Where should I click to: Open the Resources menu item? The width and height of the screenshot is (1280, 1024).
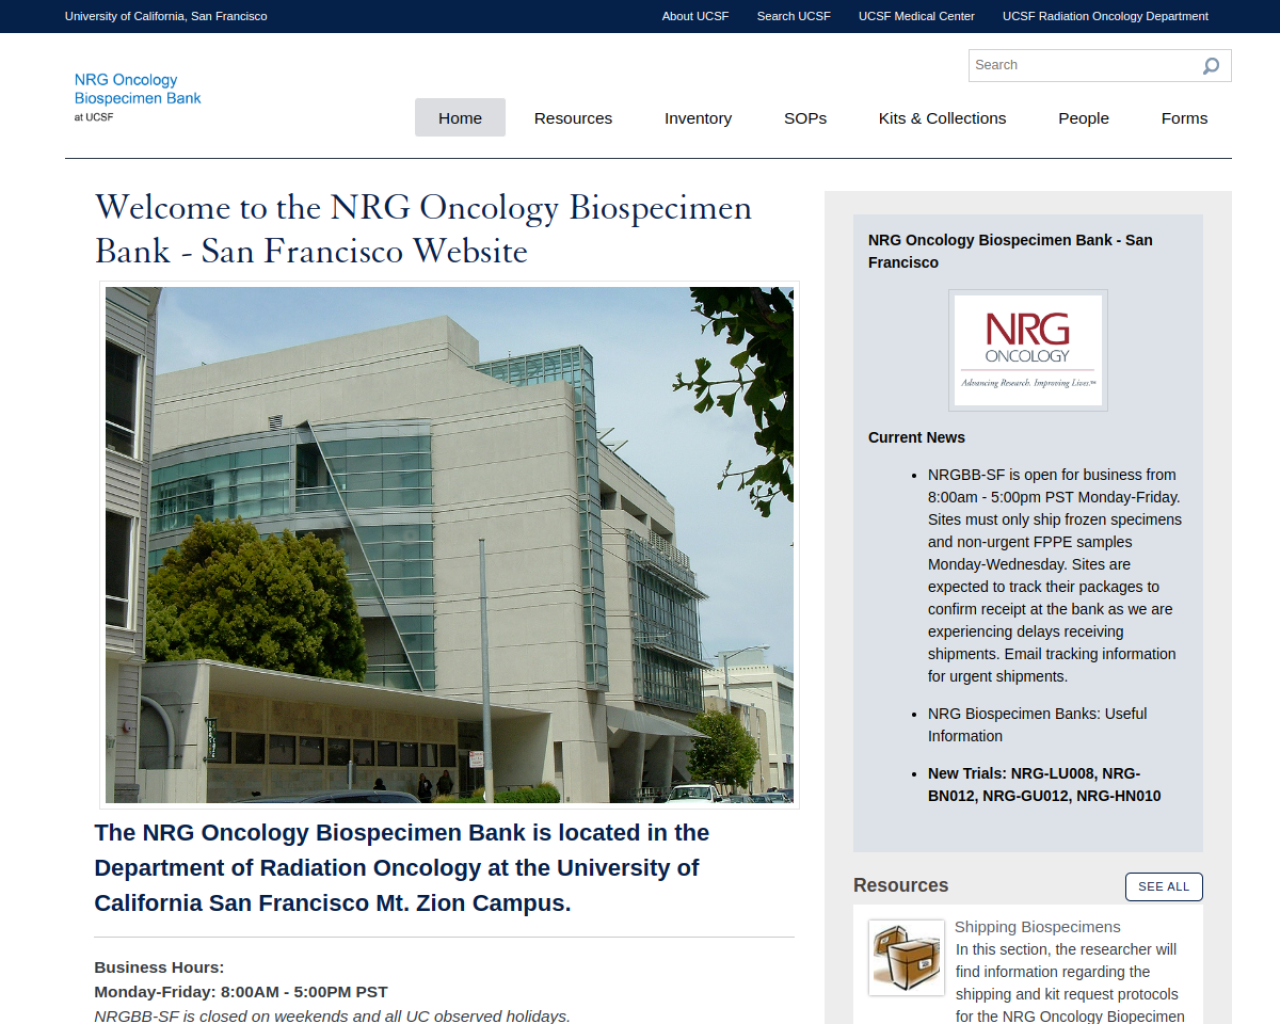pyautogui.click(x=573, y=118)
